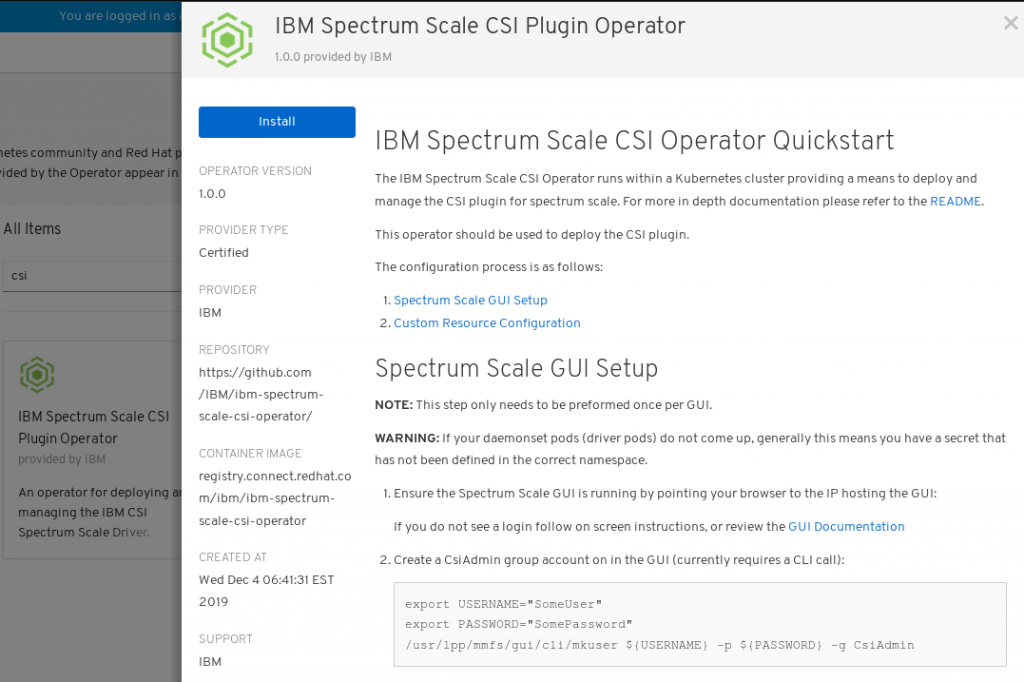The width and height of the screenshot is (1024, 682).
Task: Click the Certified provider type value
Action: 223,253
